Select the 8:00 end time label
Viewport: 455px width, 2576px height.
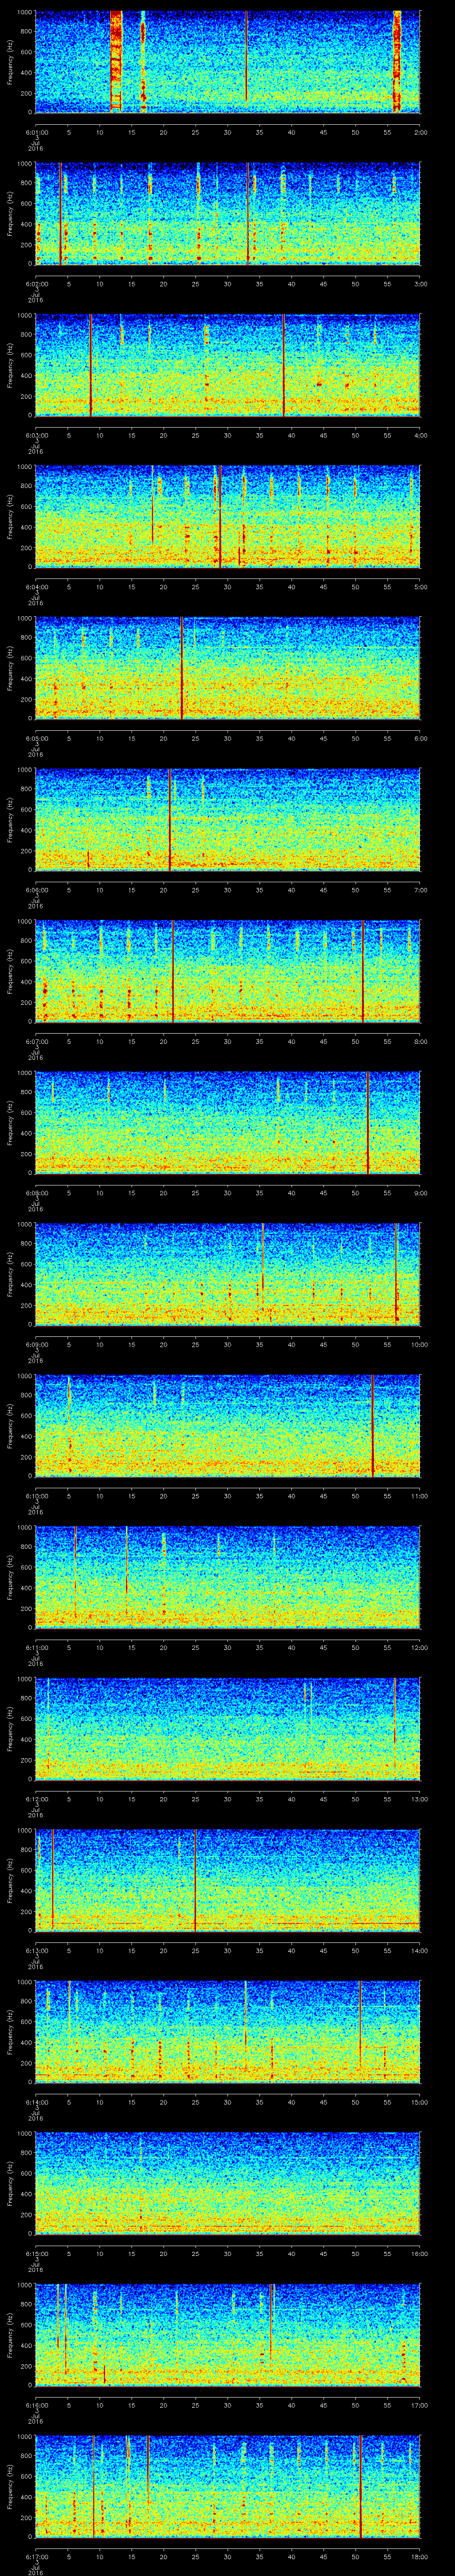pyautogui.click(x=420, y=1041)
